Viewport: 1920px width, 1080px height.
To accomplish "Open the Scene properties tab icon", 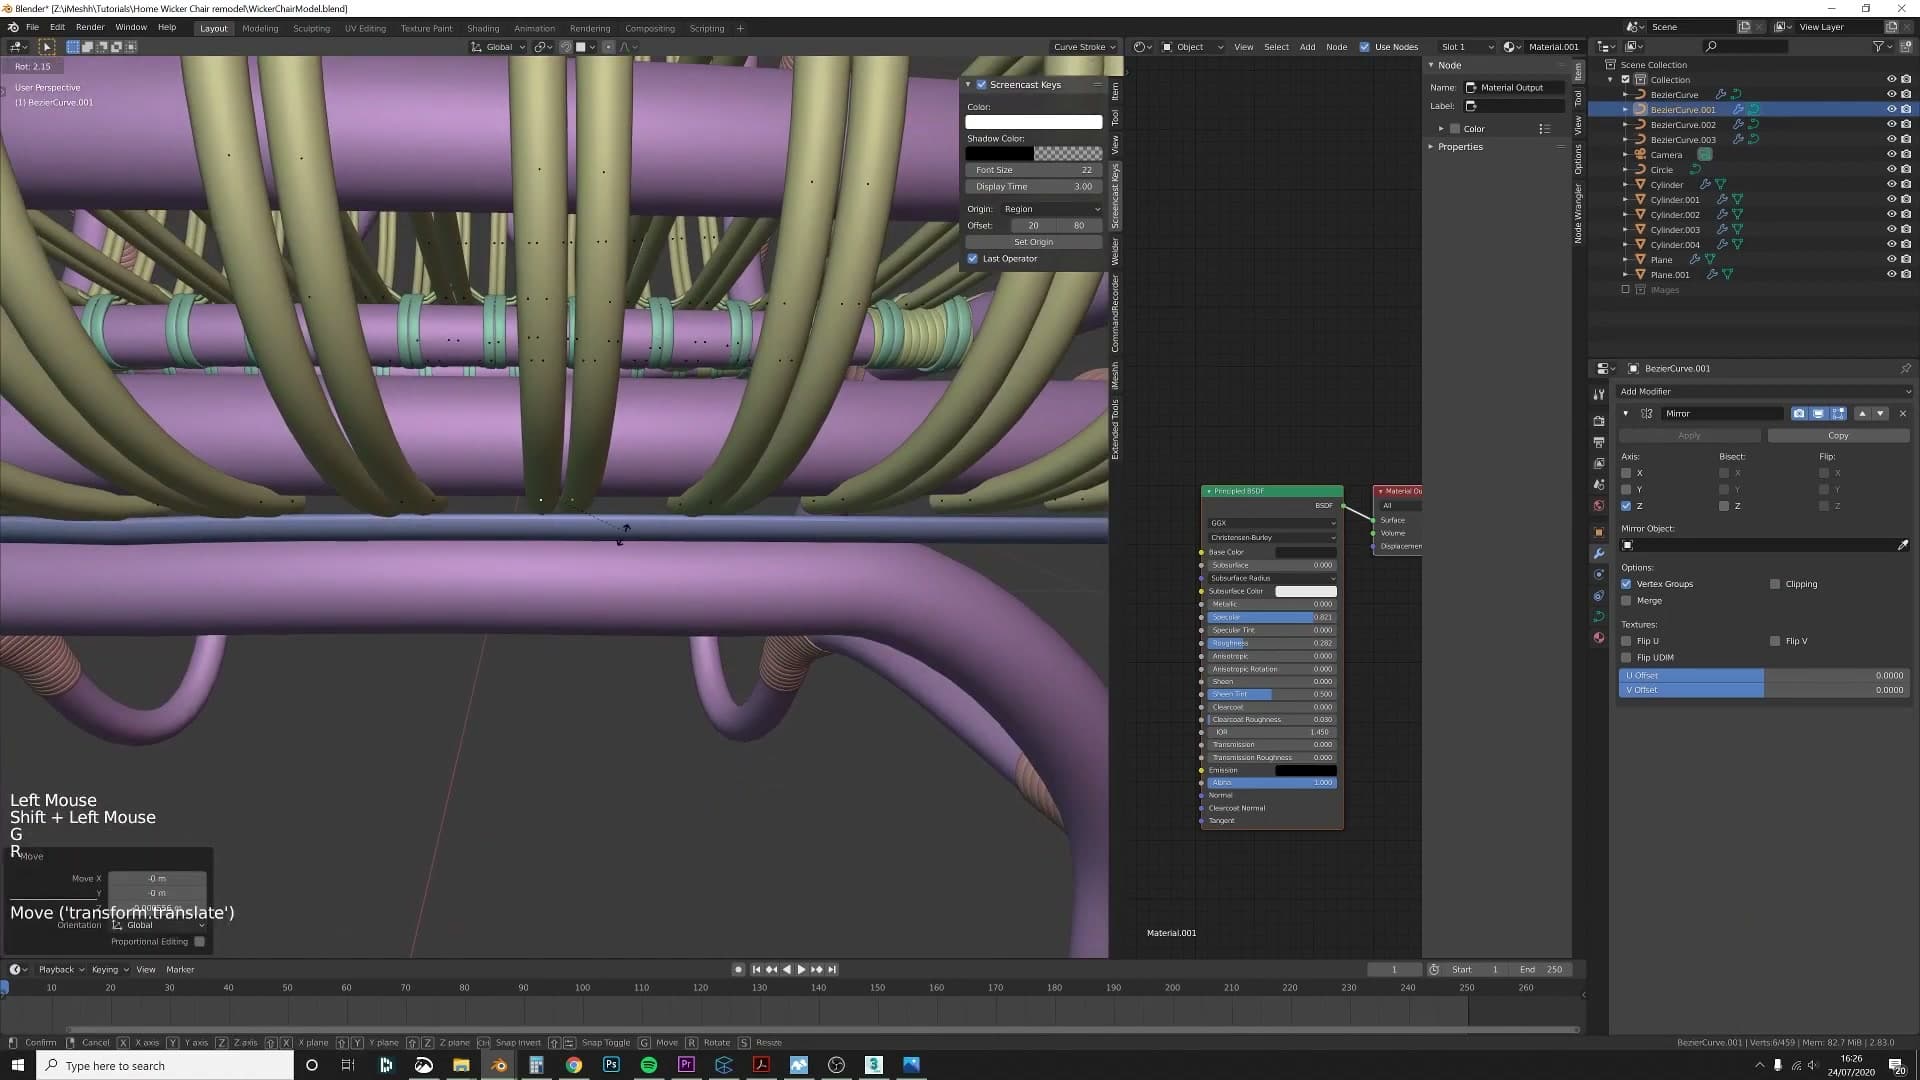I will click(1599, 484).
